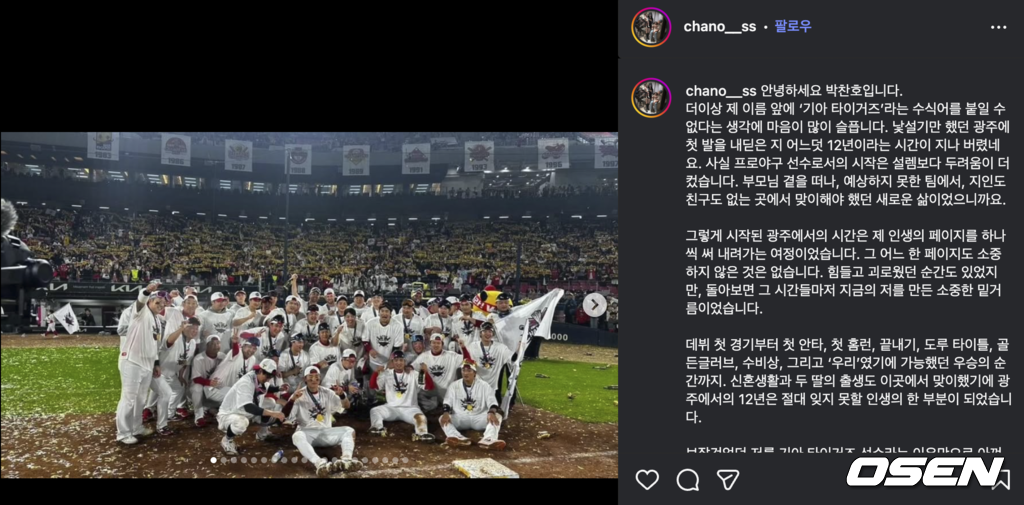Open more options three-dot menu
The width and height of the screenshot is (1024, 505).
[x=999, y=27]
